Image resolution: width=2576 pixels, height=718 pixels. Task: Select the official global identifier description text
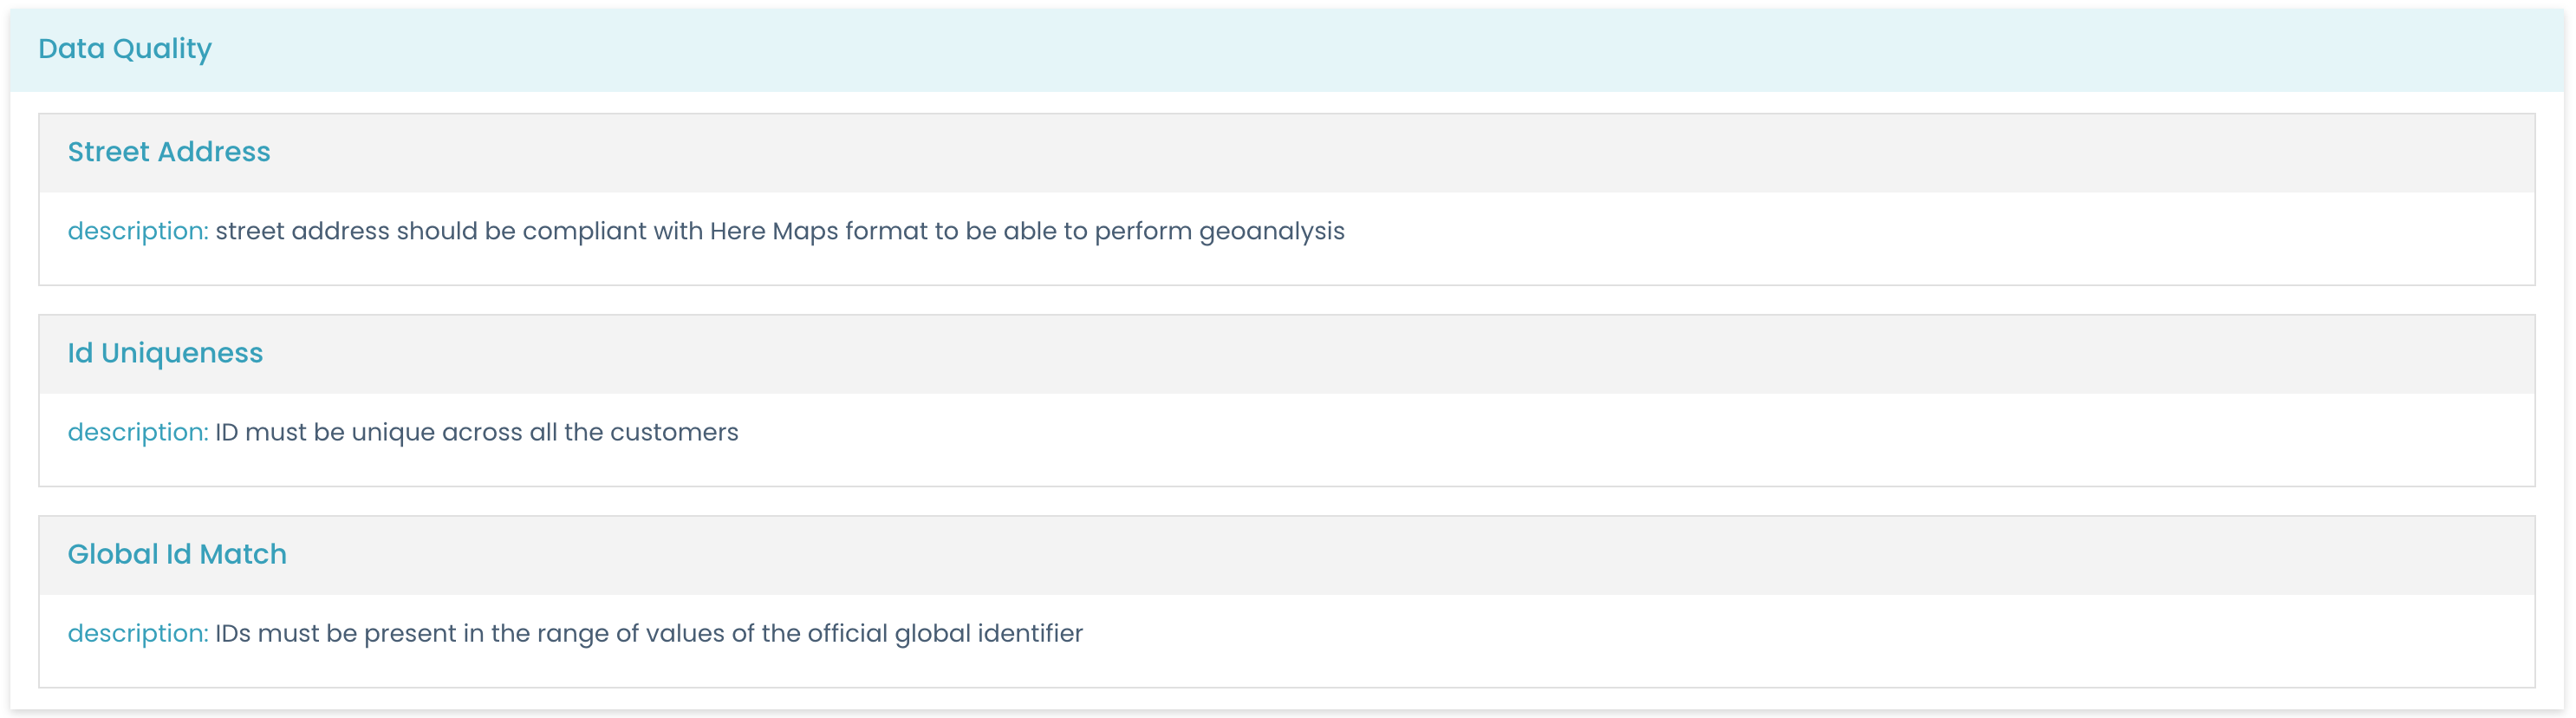coord(650,633)
